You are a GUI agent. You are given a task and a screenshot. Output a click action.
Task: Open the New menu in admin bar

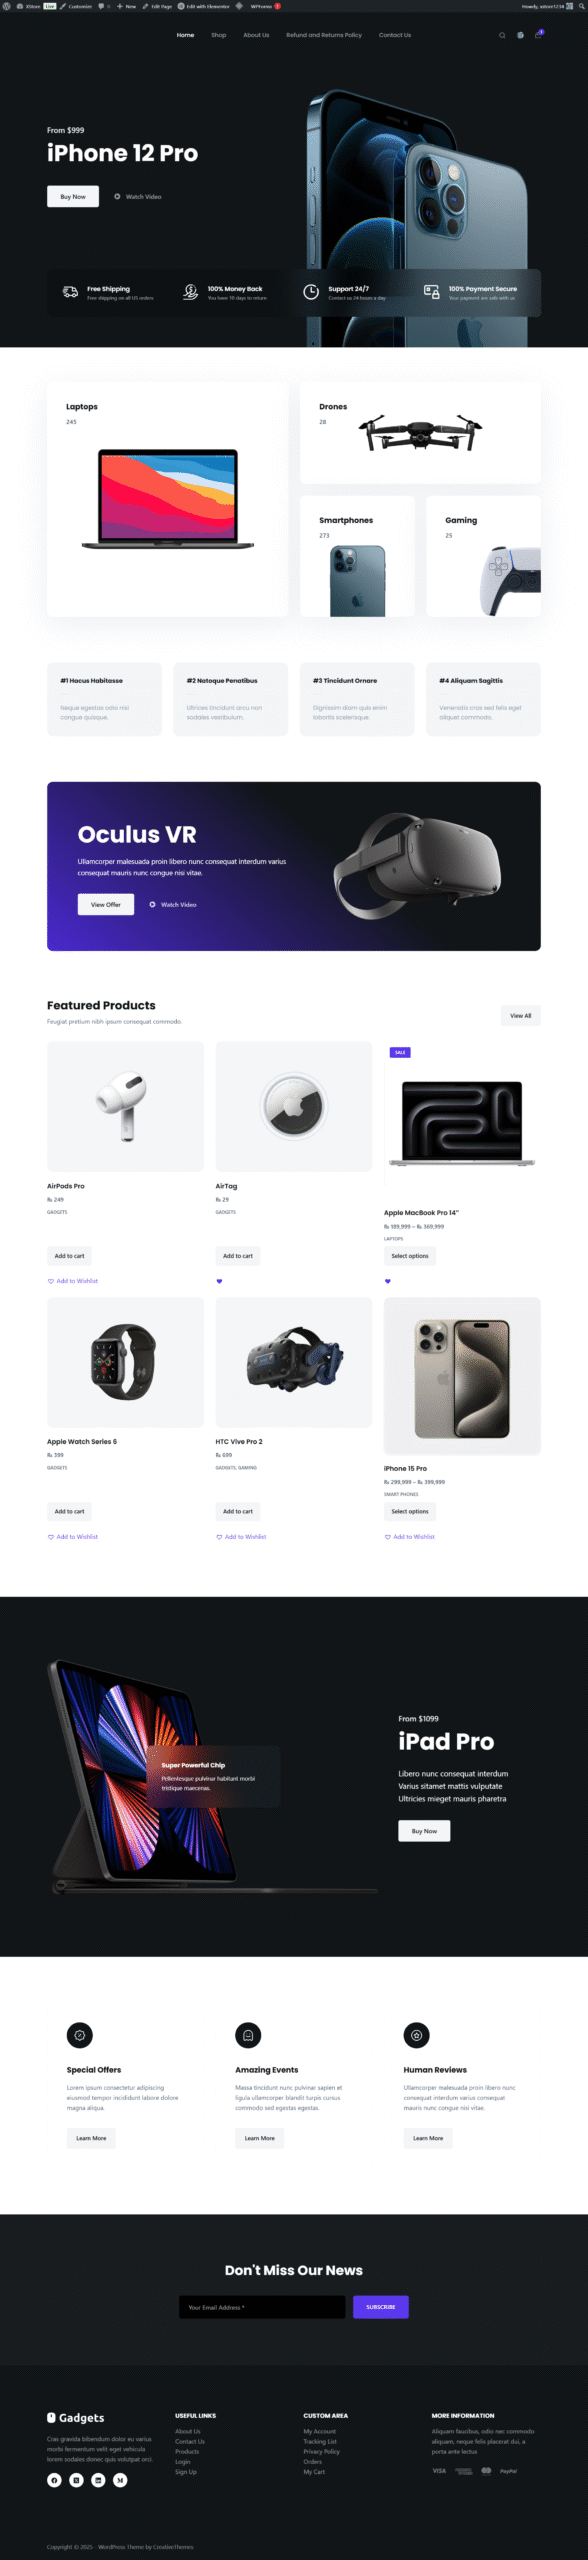[x=126, y=6]
